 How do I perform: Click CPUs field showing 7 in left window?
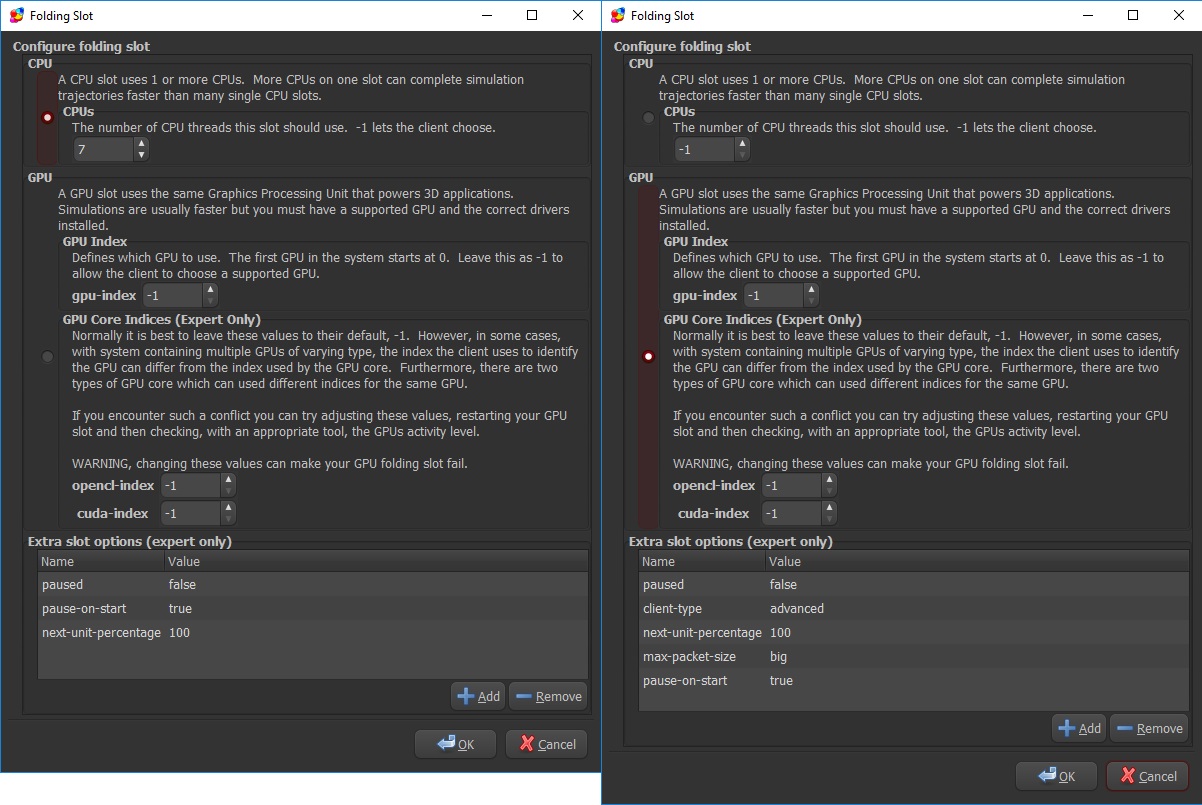(x=104, y=150)
